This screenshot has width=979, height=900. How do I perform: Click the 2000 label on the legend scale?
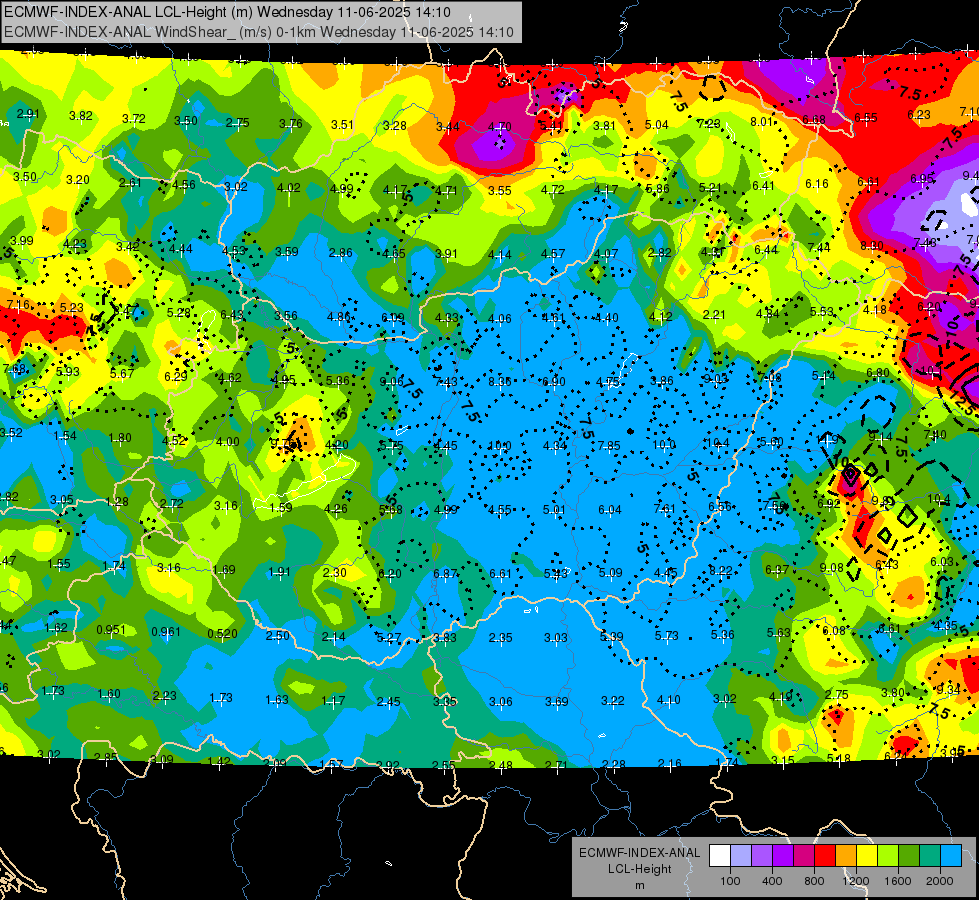click(x=940, y=881)
